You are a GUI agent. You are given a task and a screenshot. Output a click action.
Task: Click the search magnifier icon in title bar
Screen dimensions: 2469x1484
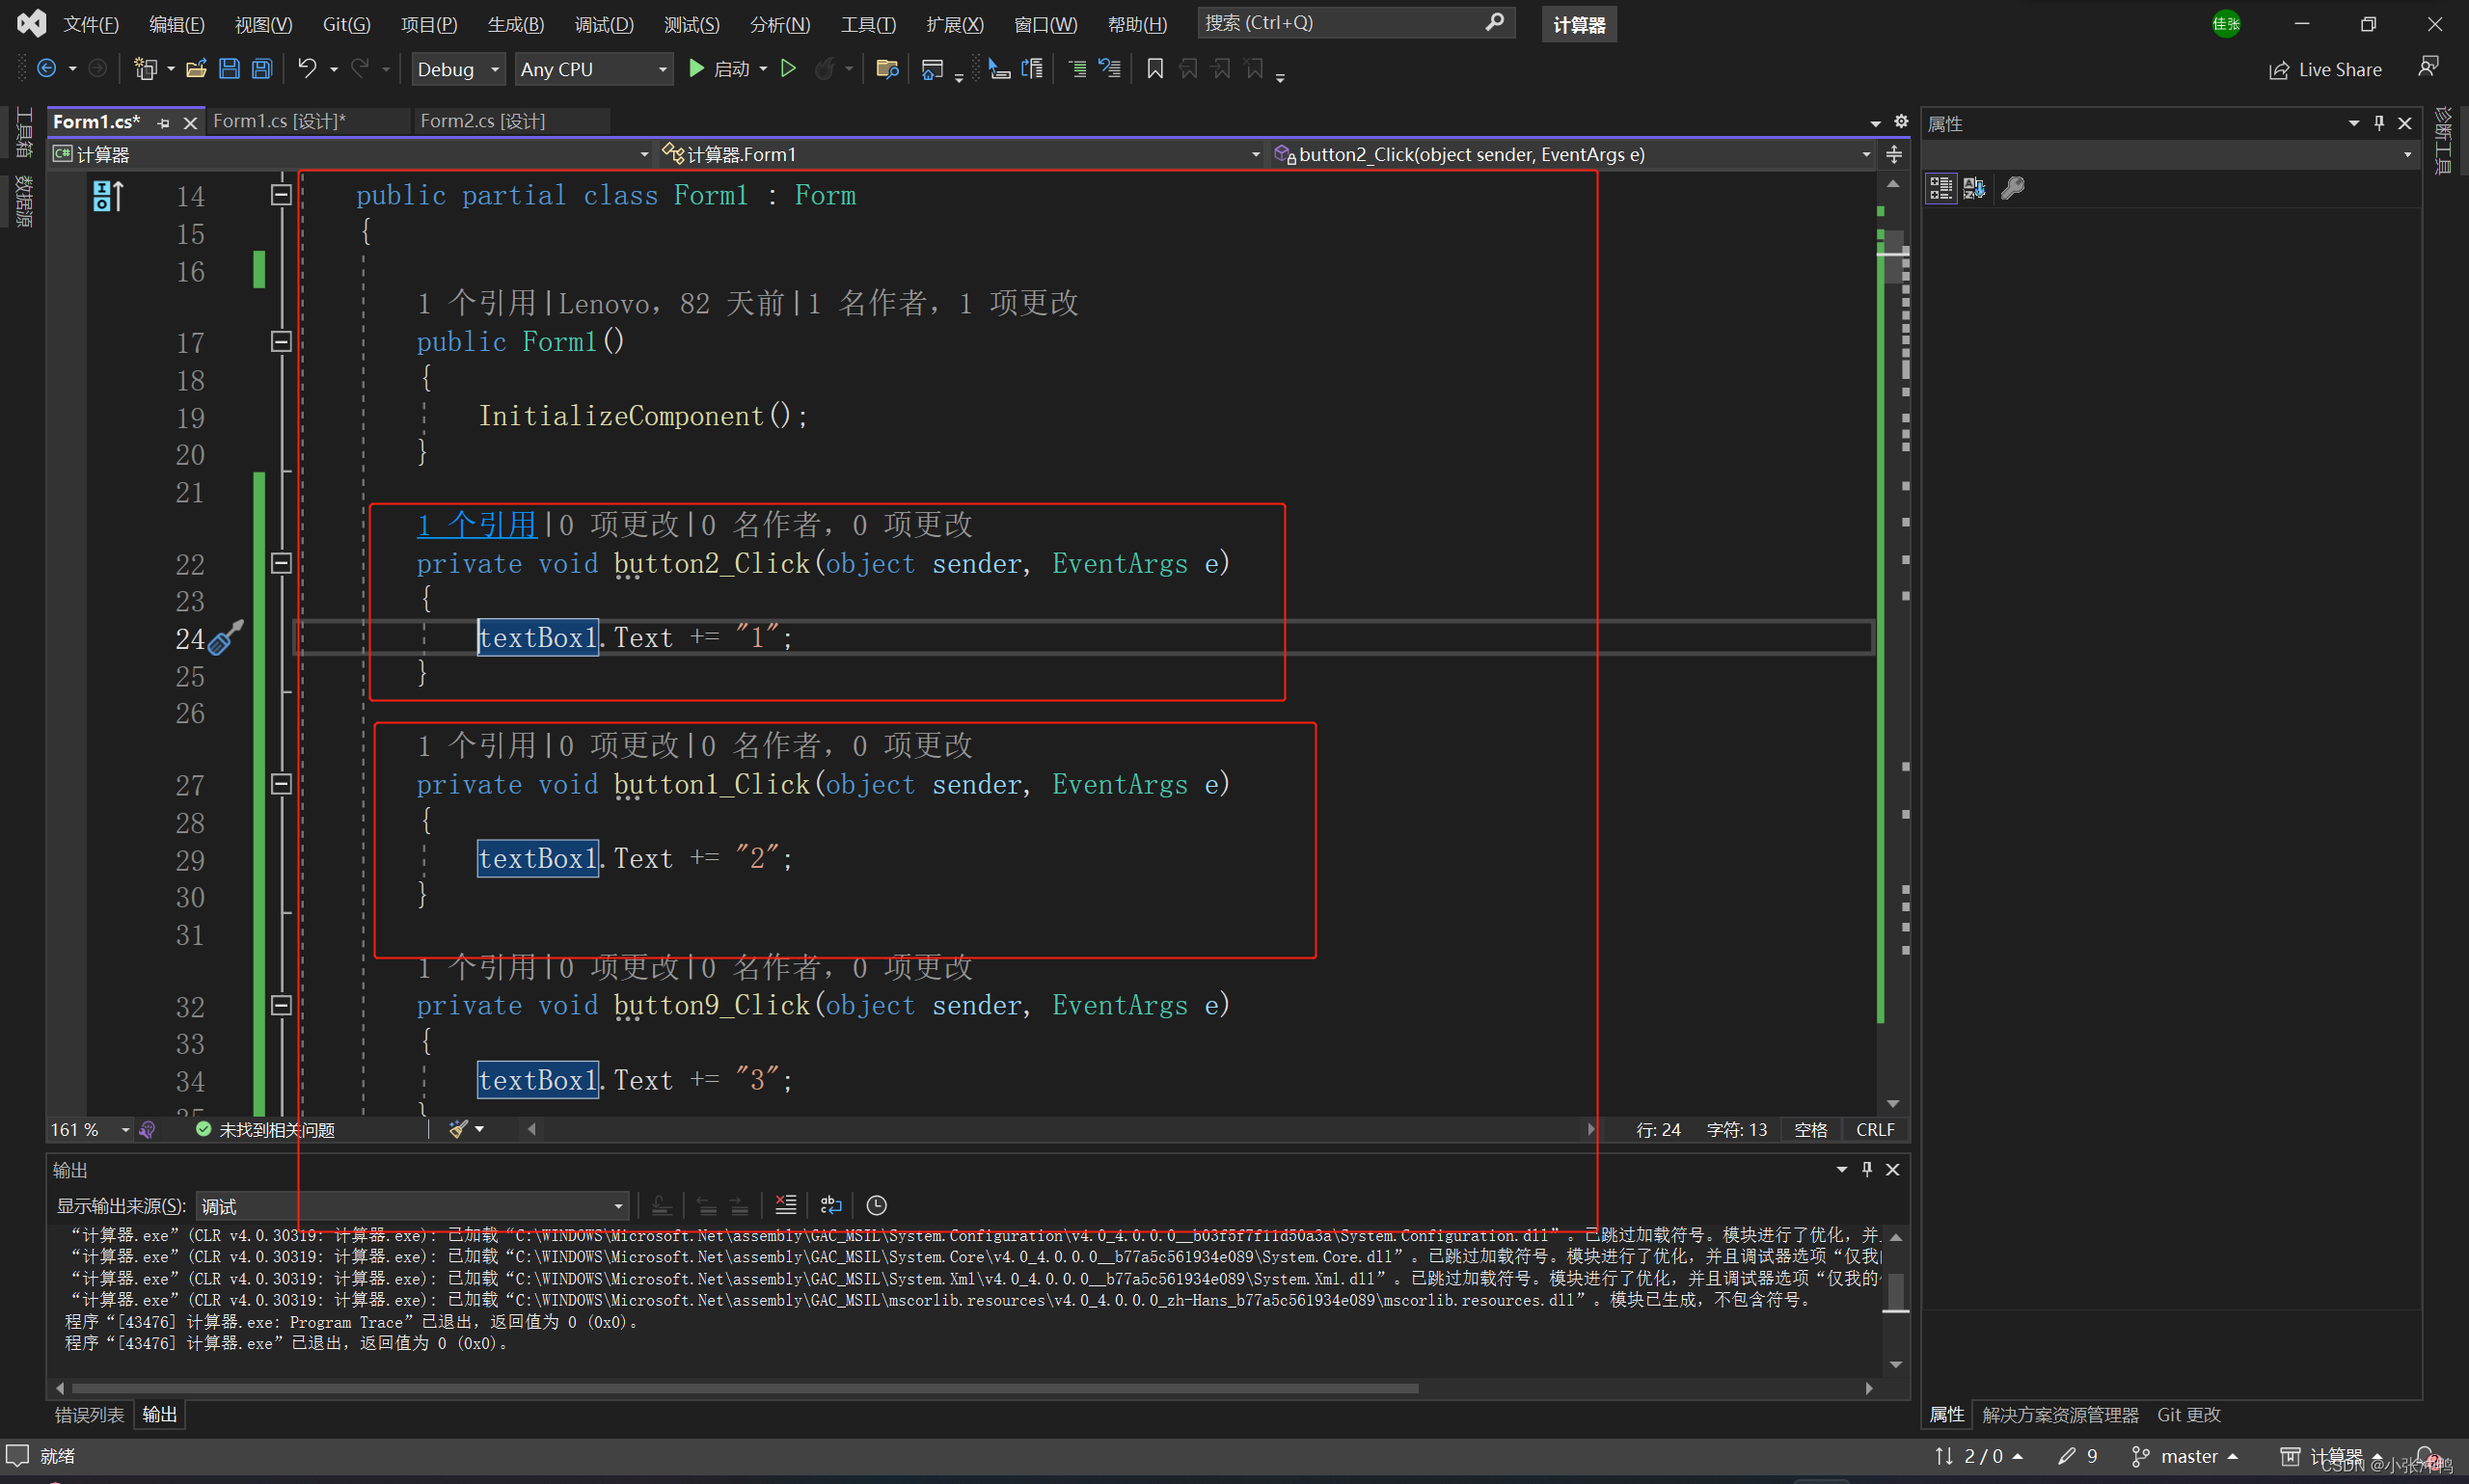click(1494, 22)
